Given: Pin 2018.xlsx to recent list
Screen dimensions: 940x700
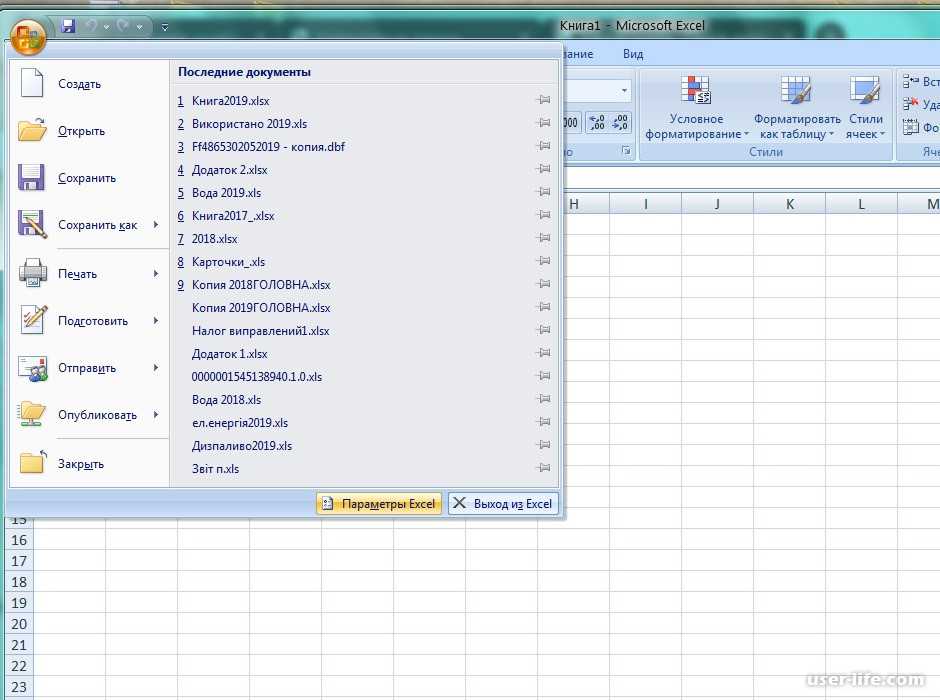Looking at the screenshot, I should [x=543, y=237].
